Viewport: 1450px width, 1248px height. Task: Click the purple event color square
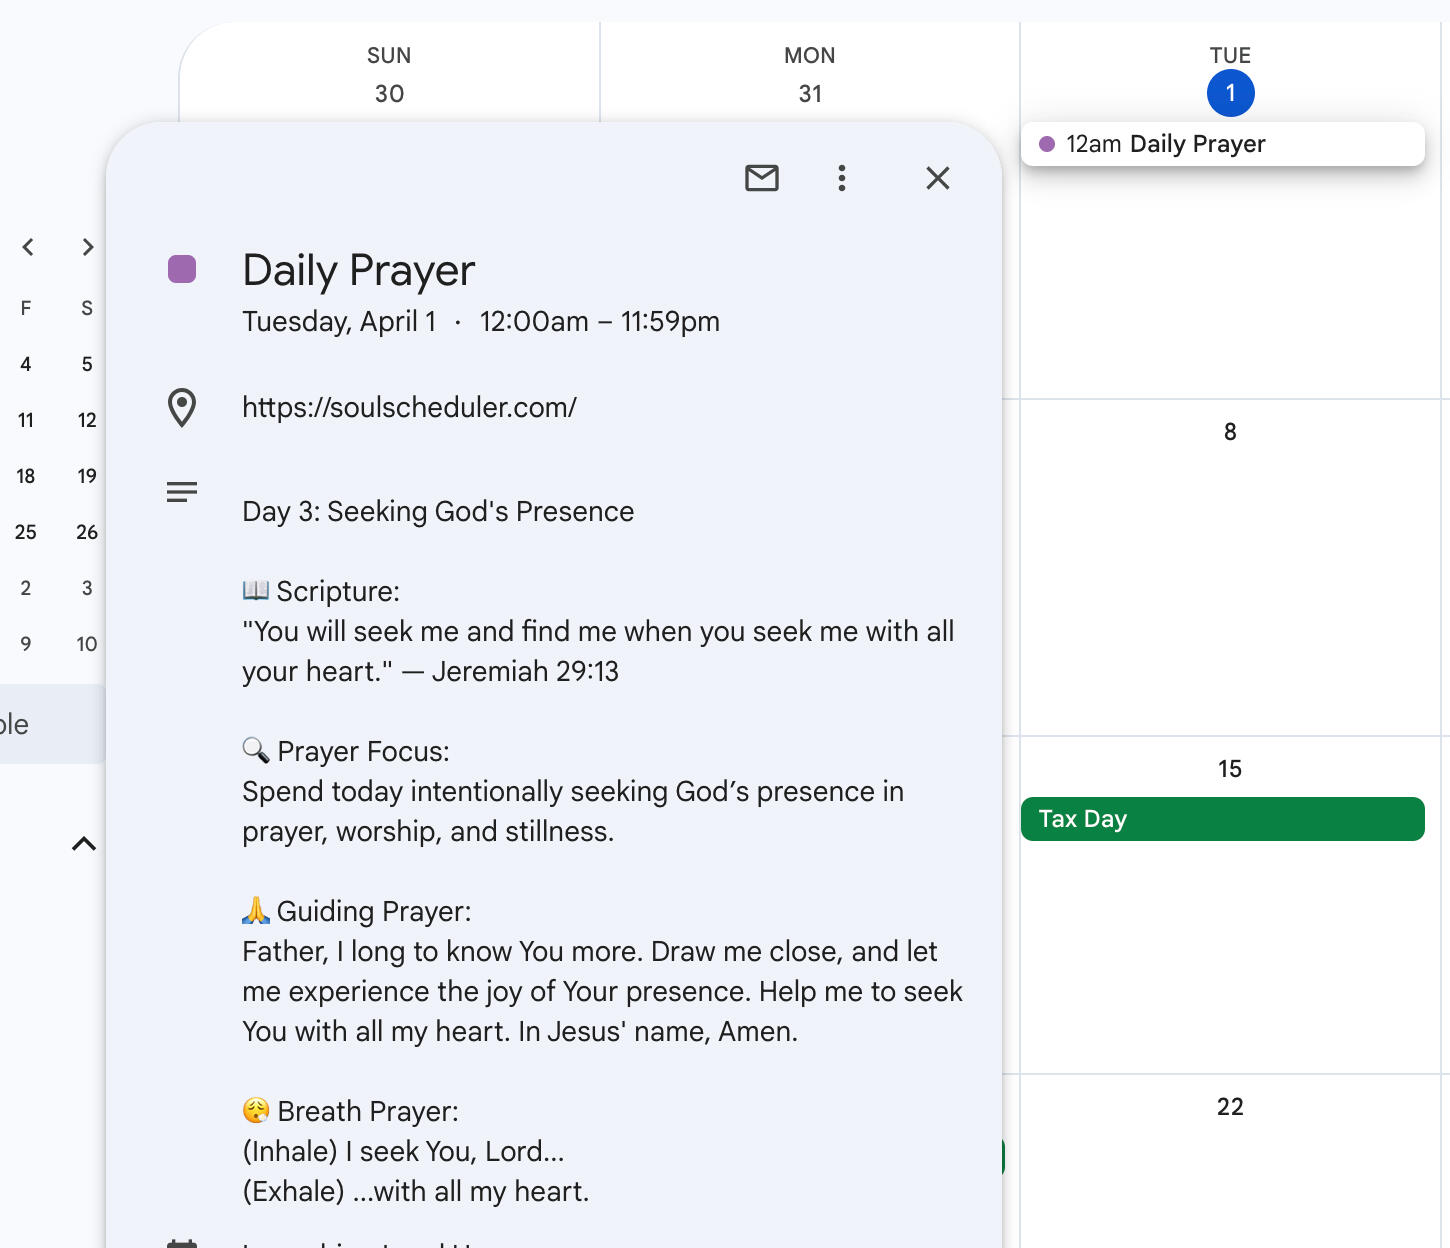pyautogui.click(x=182, y=269)
